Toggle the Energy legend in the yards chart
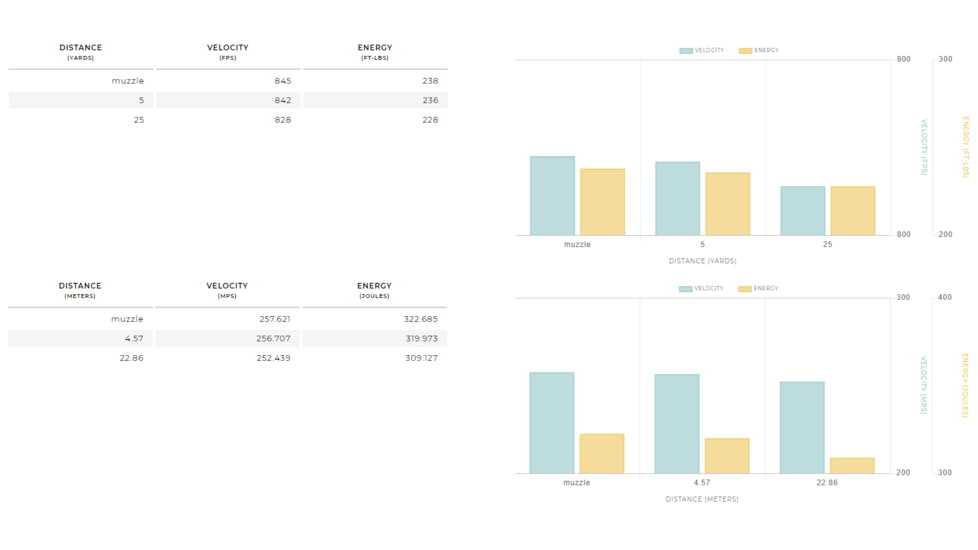 click(759, 50)
